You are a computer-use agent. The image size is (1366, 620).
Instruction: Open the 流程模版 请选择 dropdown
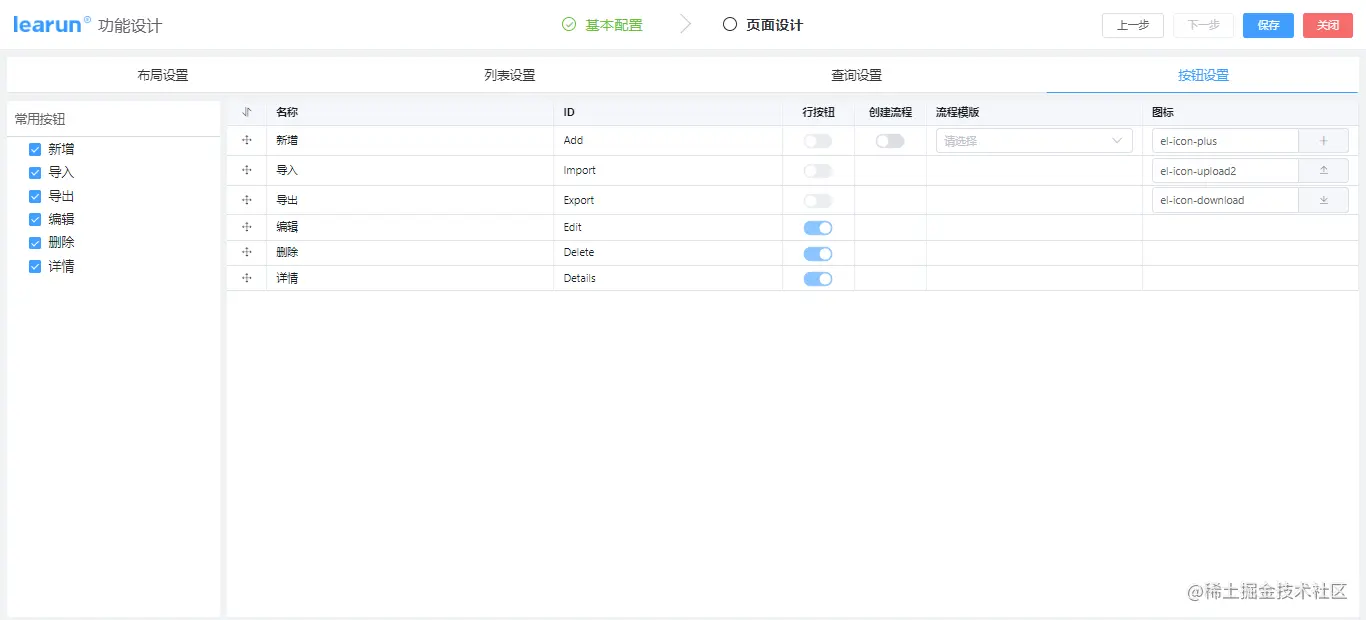(1034, 141)
